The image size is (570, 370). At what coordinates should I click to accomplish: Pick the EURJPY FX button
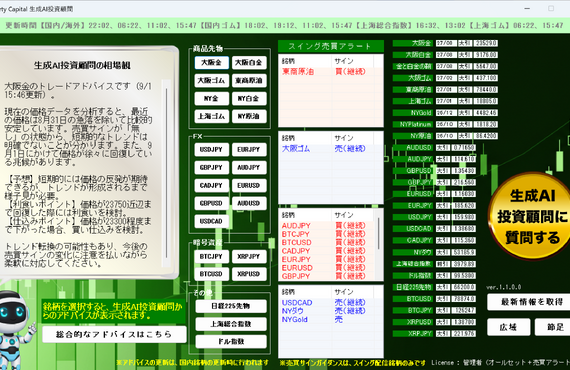pyautogui.click(x=249, y=149)
